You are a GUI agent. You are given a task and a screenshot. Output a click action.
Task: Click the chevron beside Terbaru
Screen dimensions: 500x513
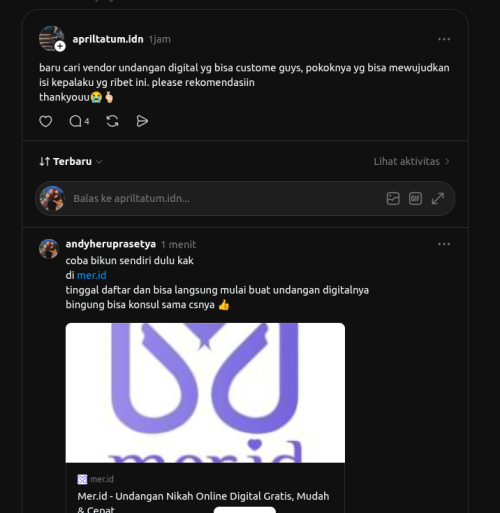click(99, 162)
